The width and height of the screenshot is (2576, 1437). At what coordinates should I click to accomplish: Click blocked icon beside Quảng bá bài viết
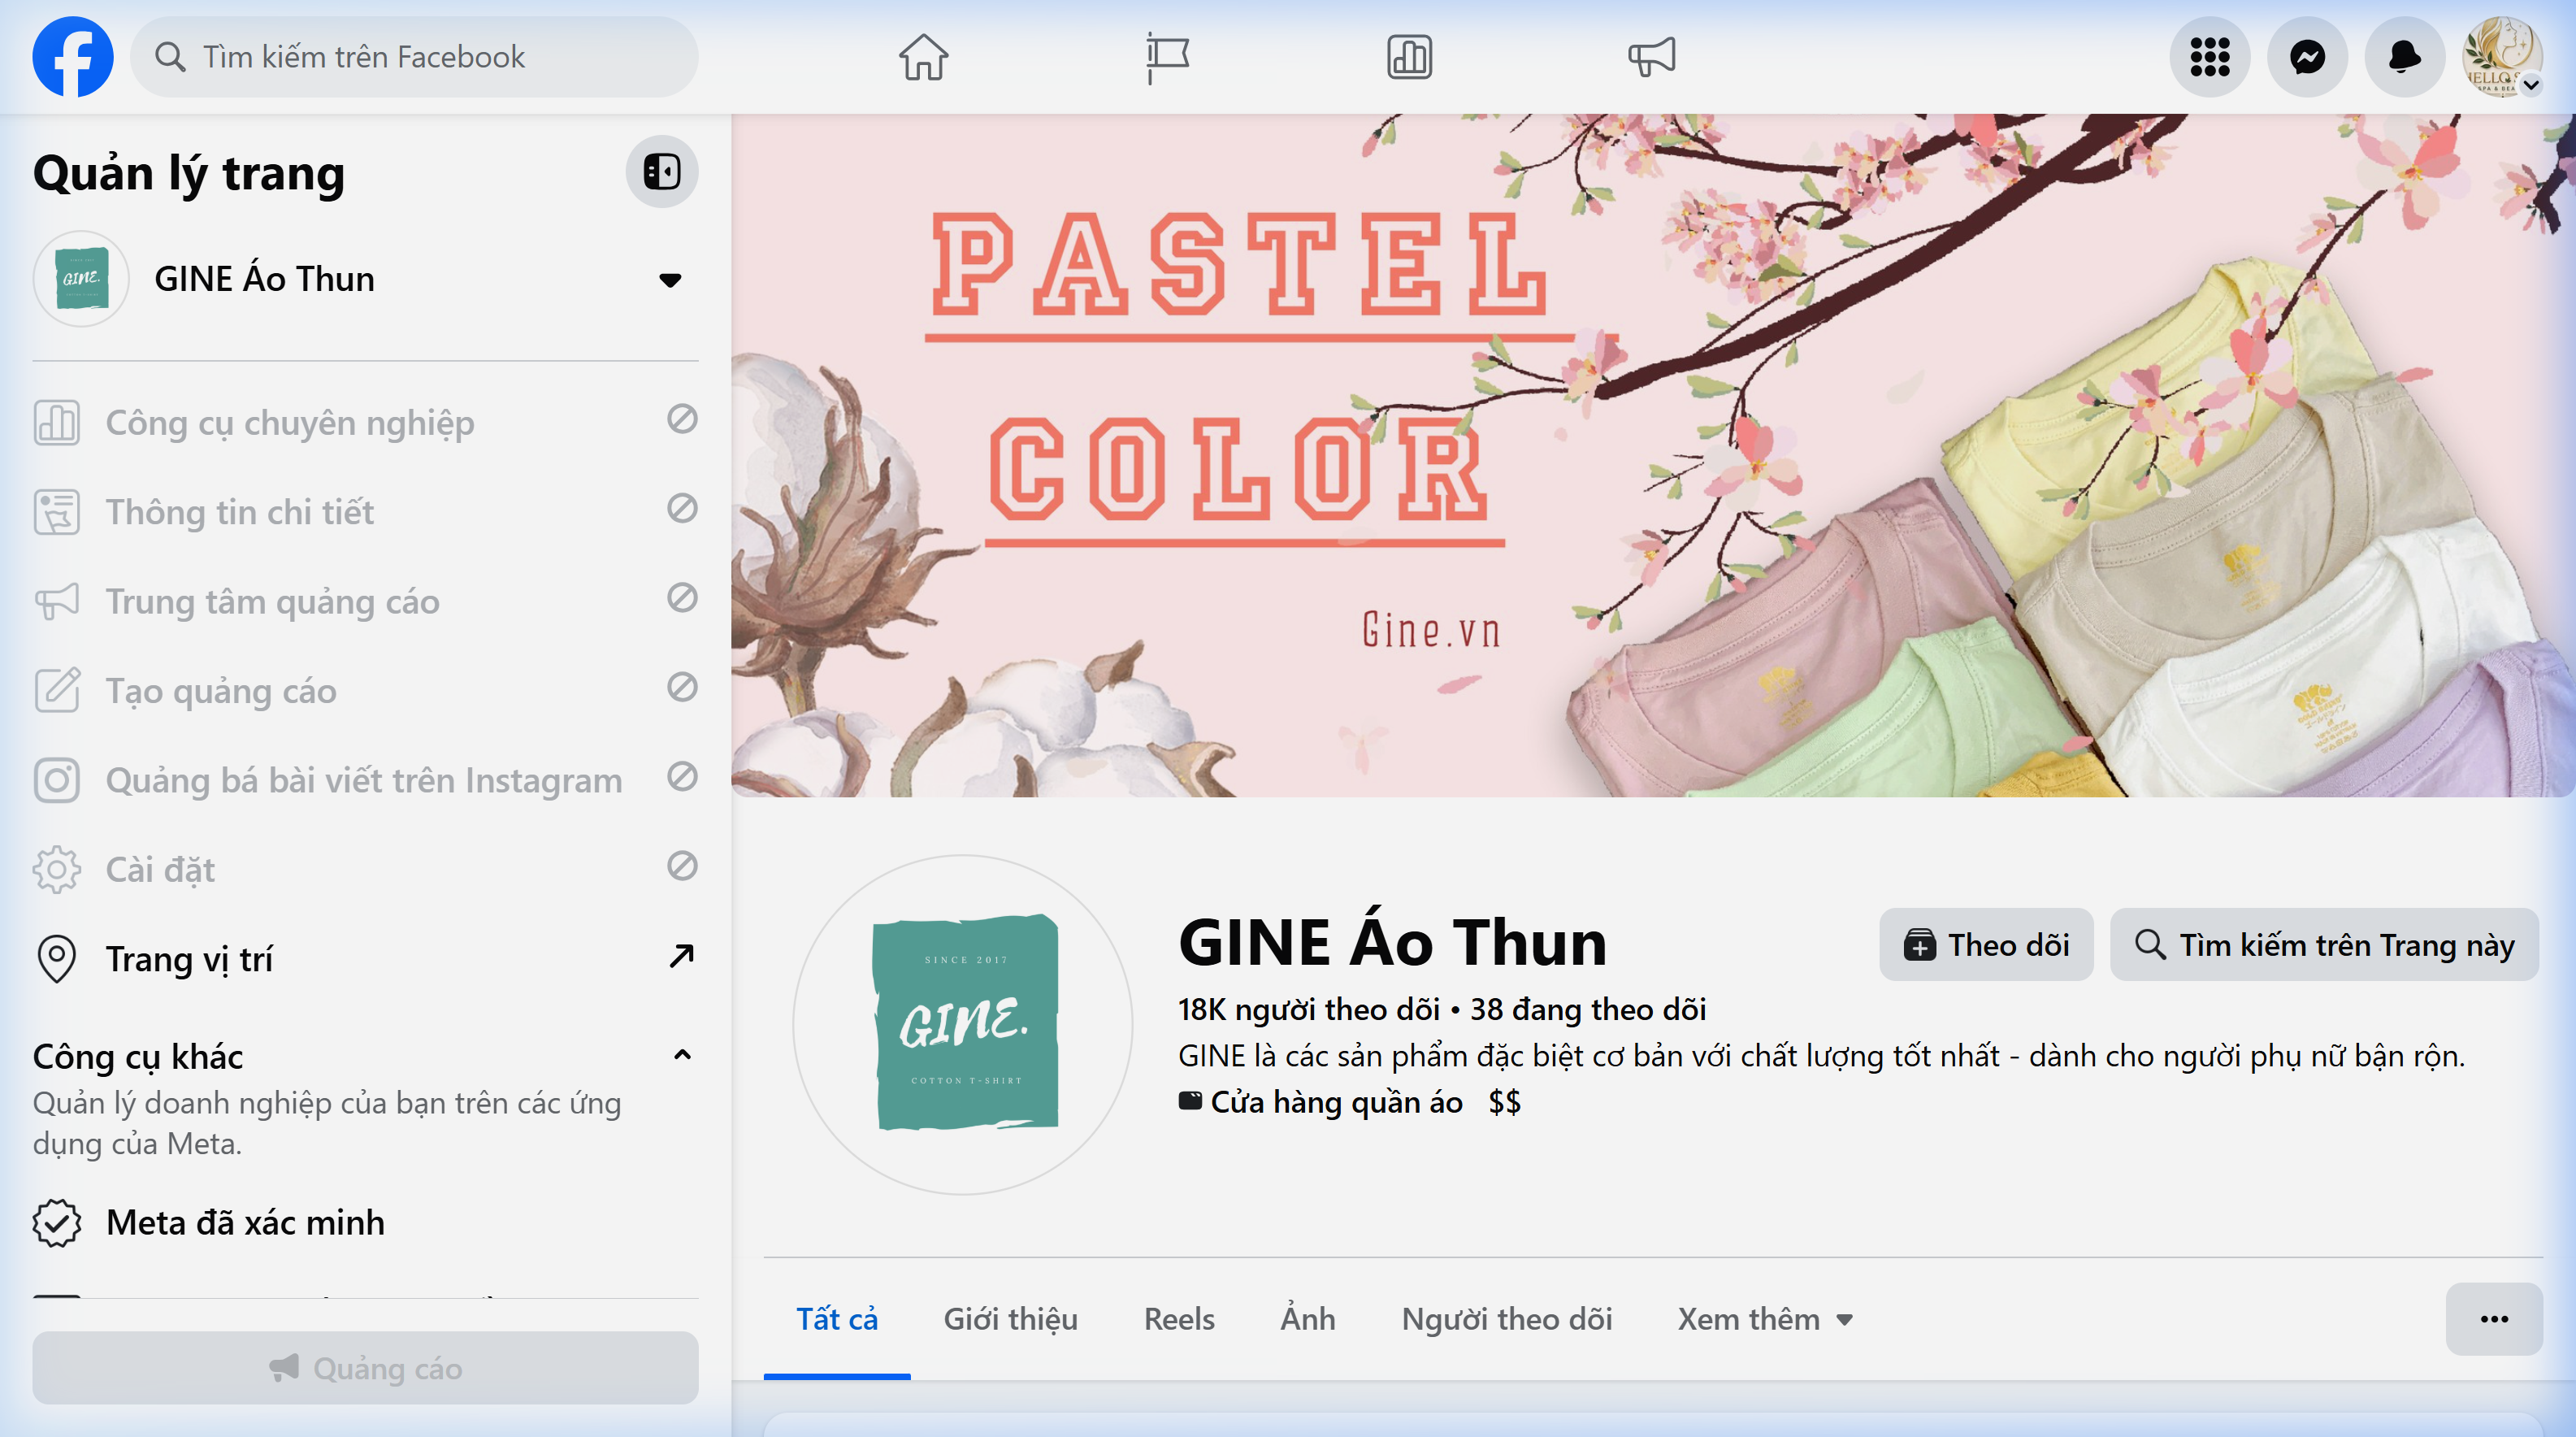(682, 776)
